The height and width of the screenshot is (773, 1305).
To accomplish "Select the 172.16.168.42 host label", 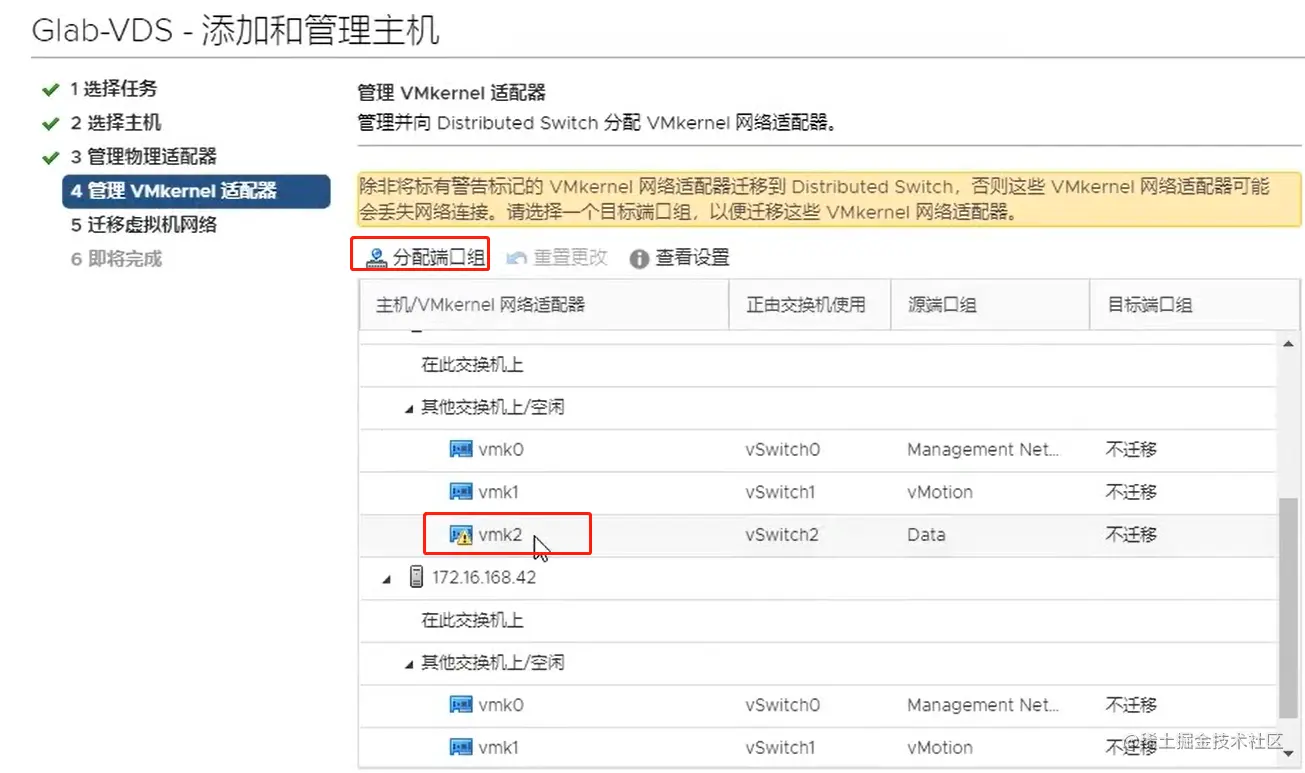I will [x=484, y=578].
